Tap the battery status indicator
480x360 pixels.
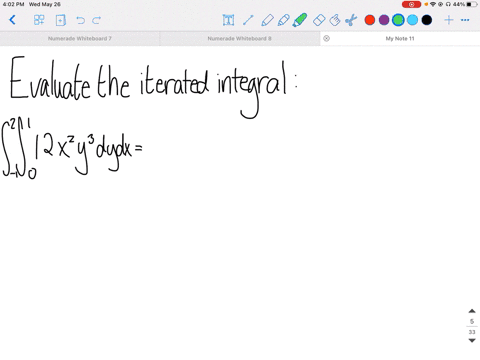[471, 4]
